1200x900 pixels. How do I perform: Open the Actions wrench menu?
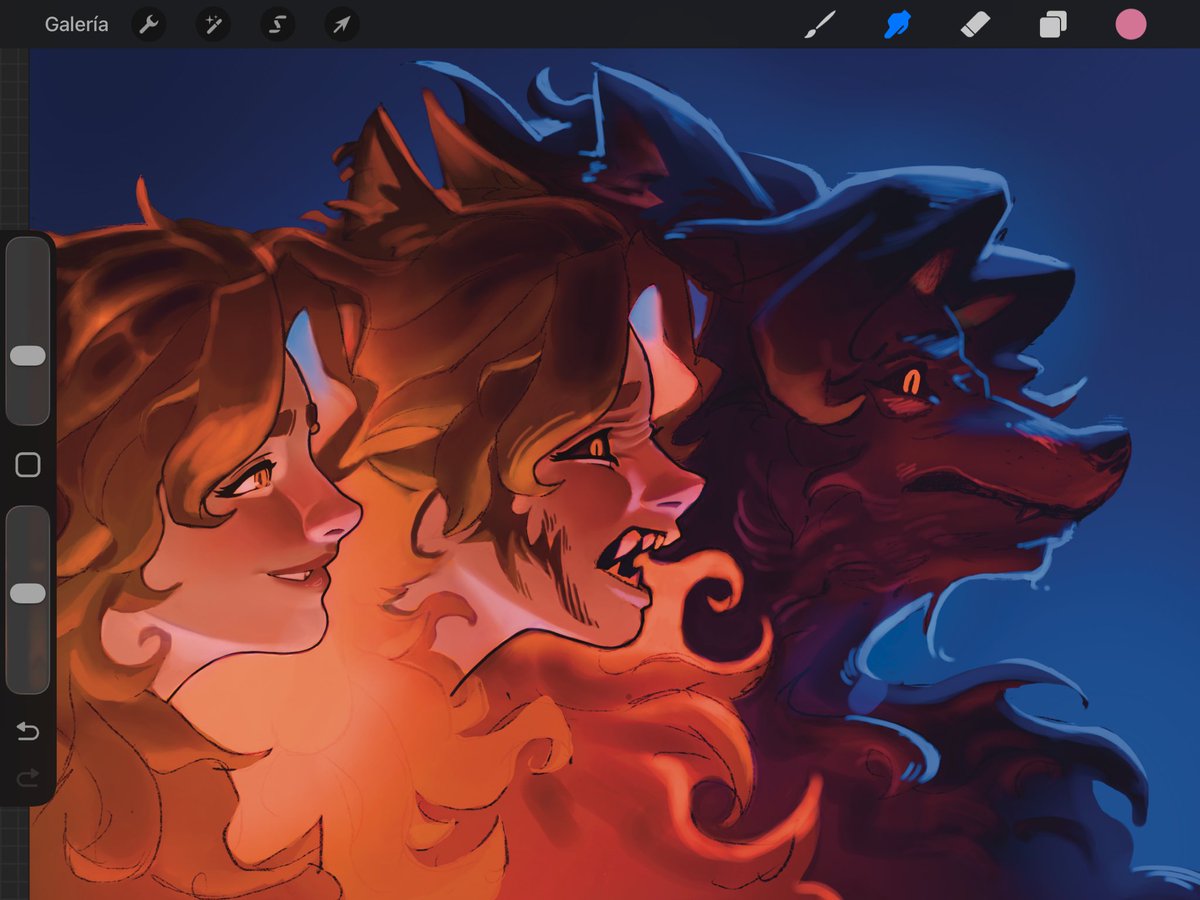(149, 25)
